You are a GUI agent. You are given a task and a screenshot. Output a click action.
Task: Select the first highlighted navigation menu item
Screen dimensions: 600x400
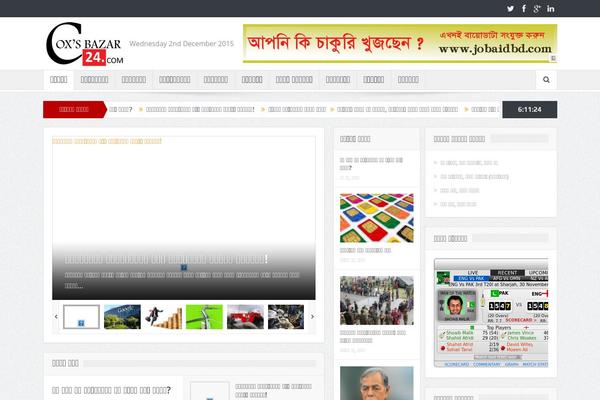(x=59, y=80)
